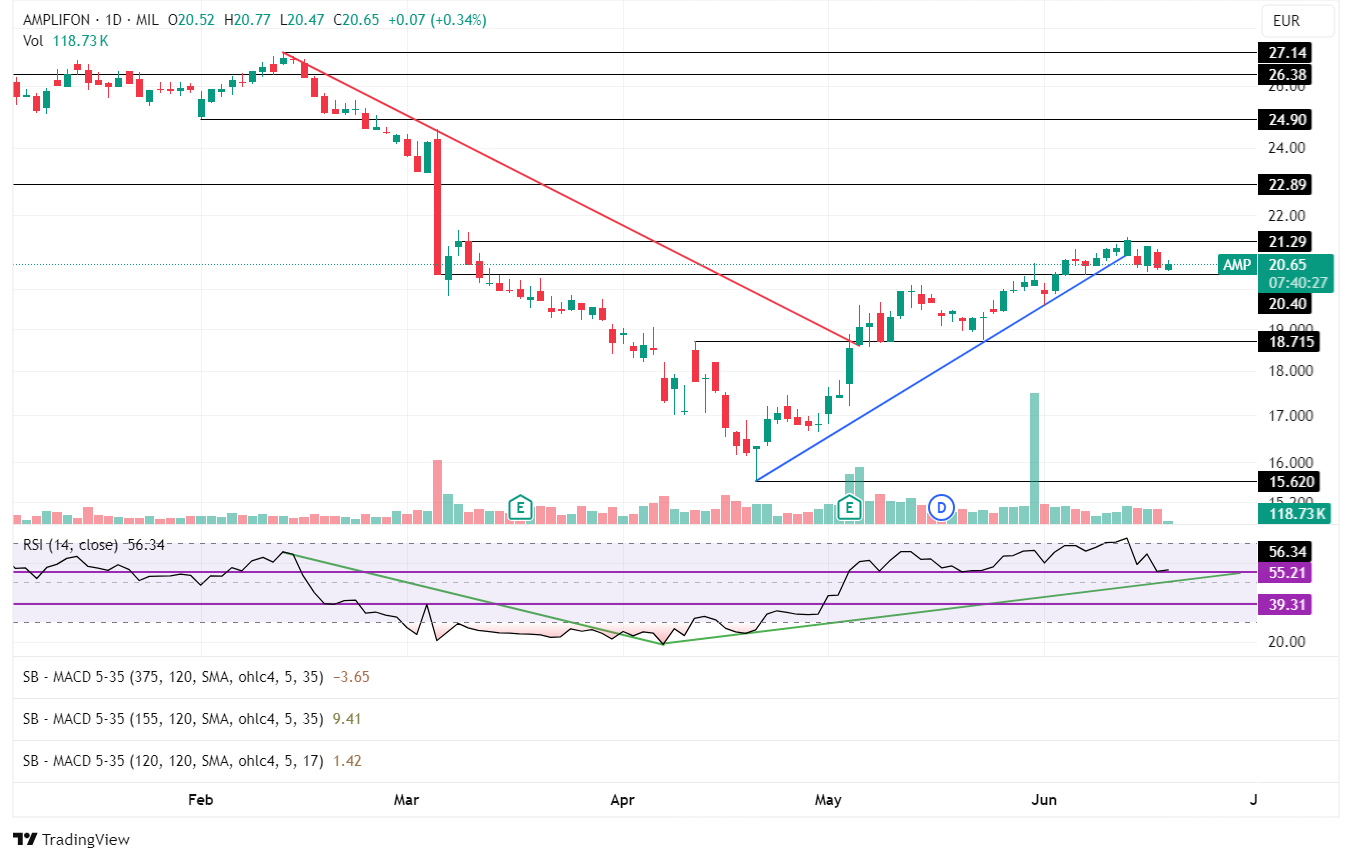Image resolution: width=1352 pixels, height=860 pixels.
Task: Click the RSI (14, close) indicator legend
Action: [94, 546]
